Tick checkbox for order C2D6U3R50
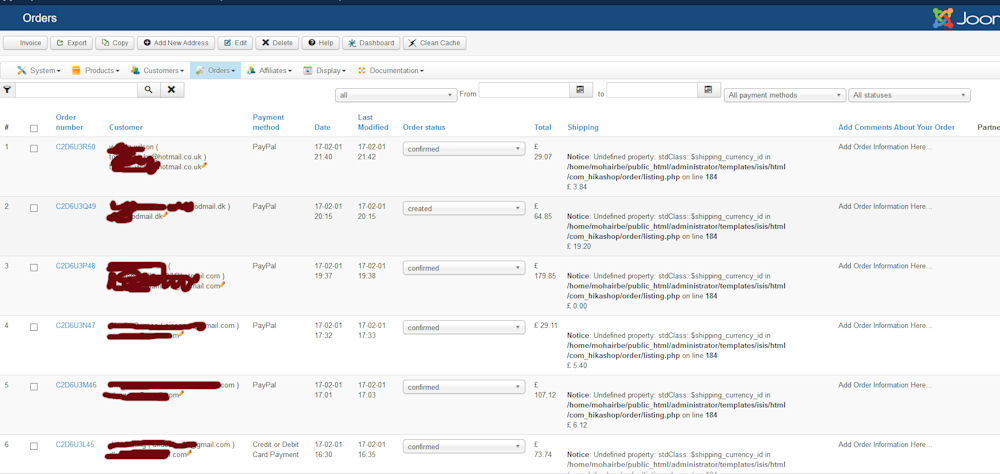The height and width of the screenshot is (474, 1000). (34, 148)
